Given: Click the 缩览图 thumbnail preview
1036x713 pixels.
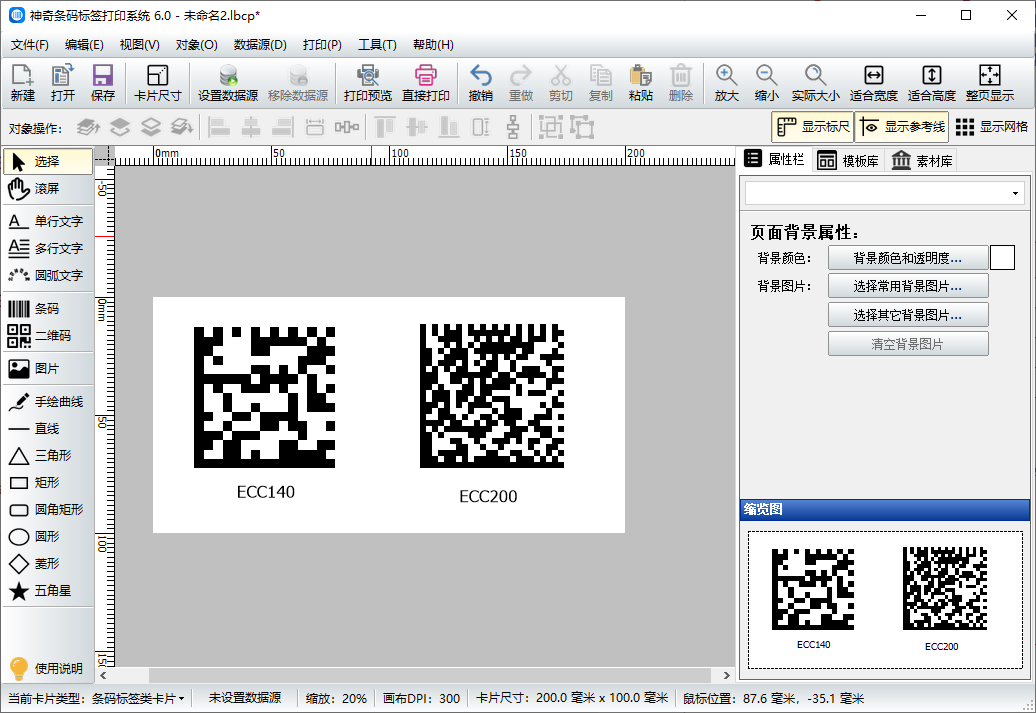Looking at the screenshot, I should pos(885,600).
